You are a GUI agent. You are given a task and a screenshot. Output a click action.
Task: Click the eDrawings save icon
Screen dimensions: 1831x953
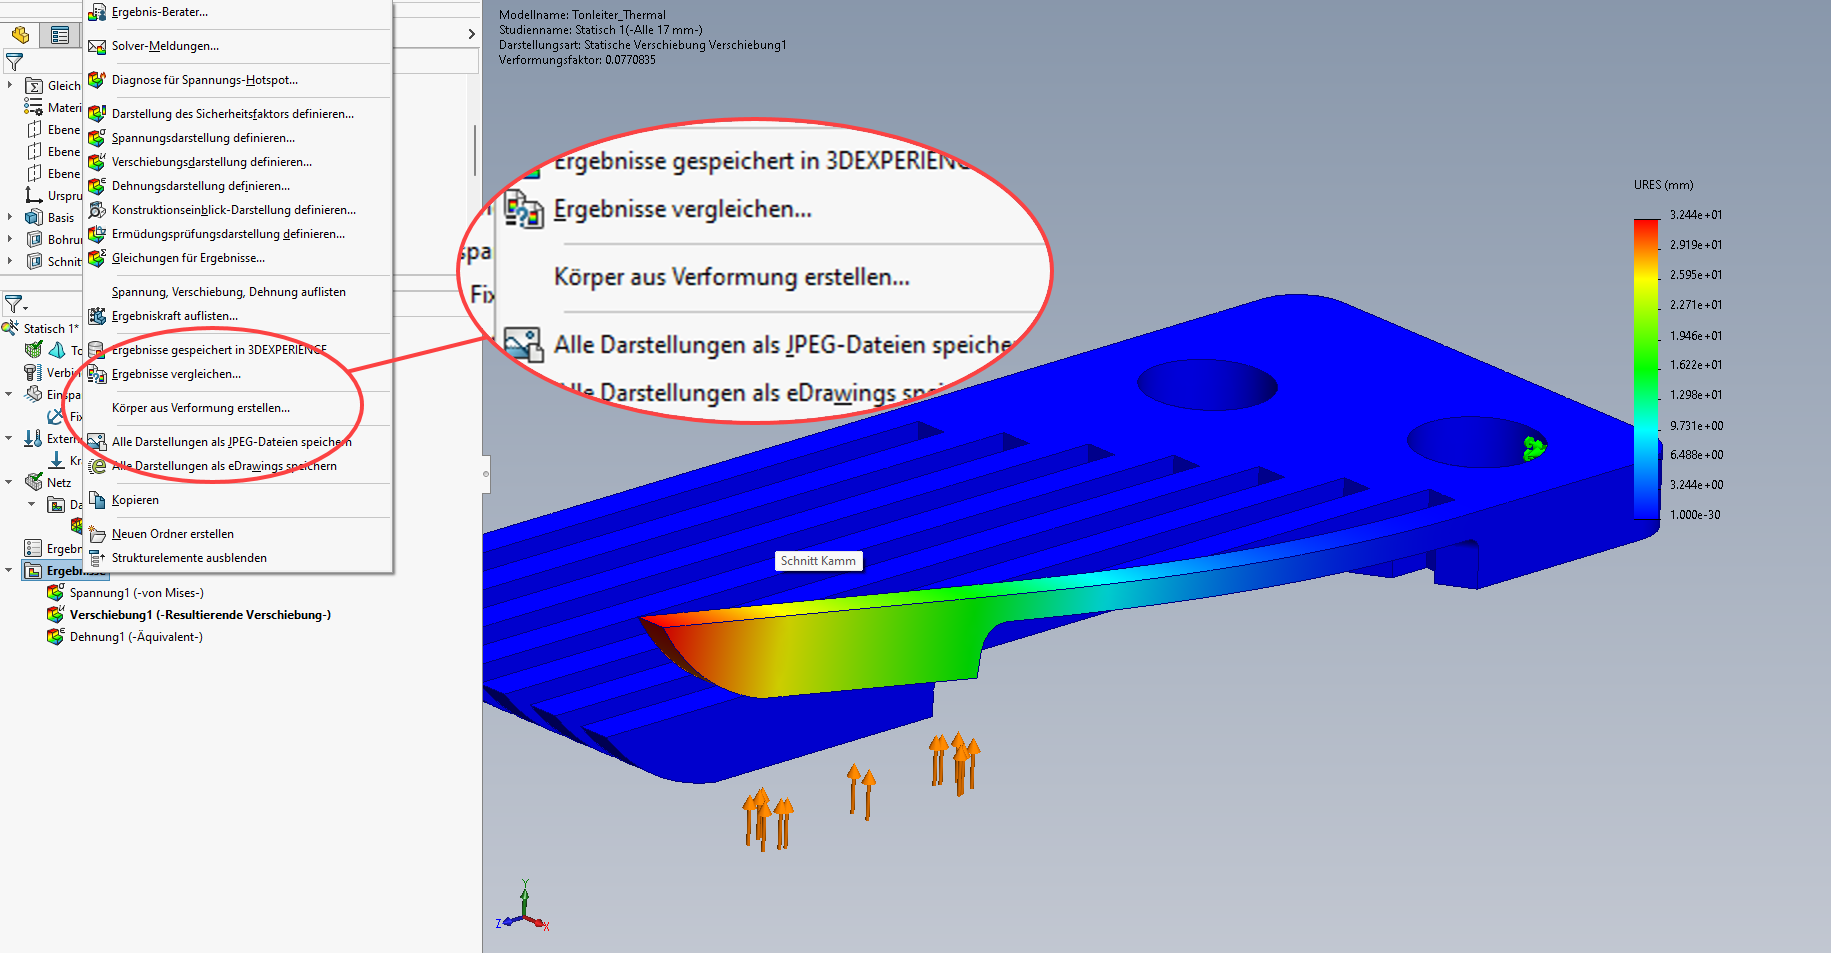tap(97, 466)
